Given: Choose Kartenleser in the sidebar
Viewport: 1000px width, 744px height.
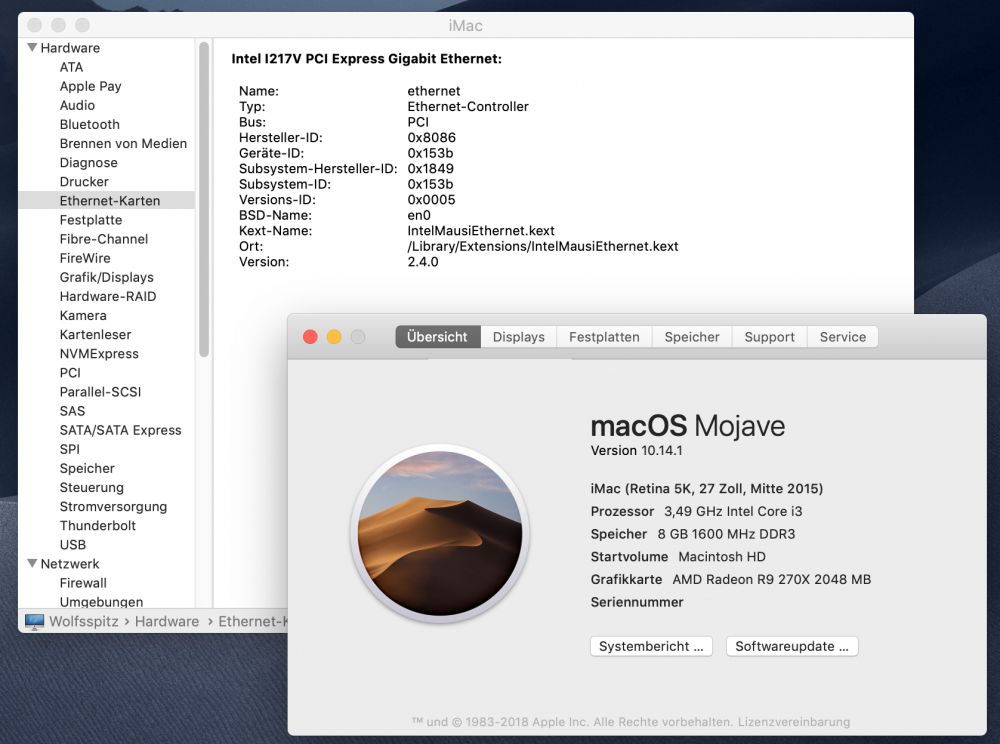Looking at the screenshot, I should click(96, 335).
